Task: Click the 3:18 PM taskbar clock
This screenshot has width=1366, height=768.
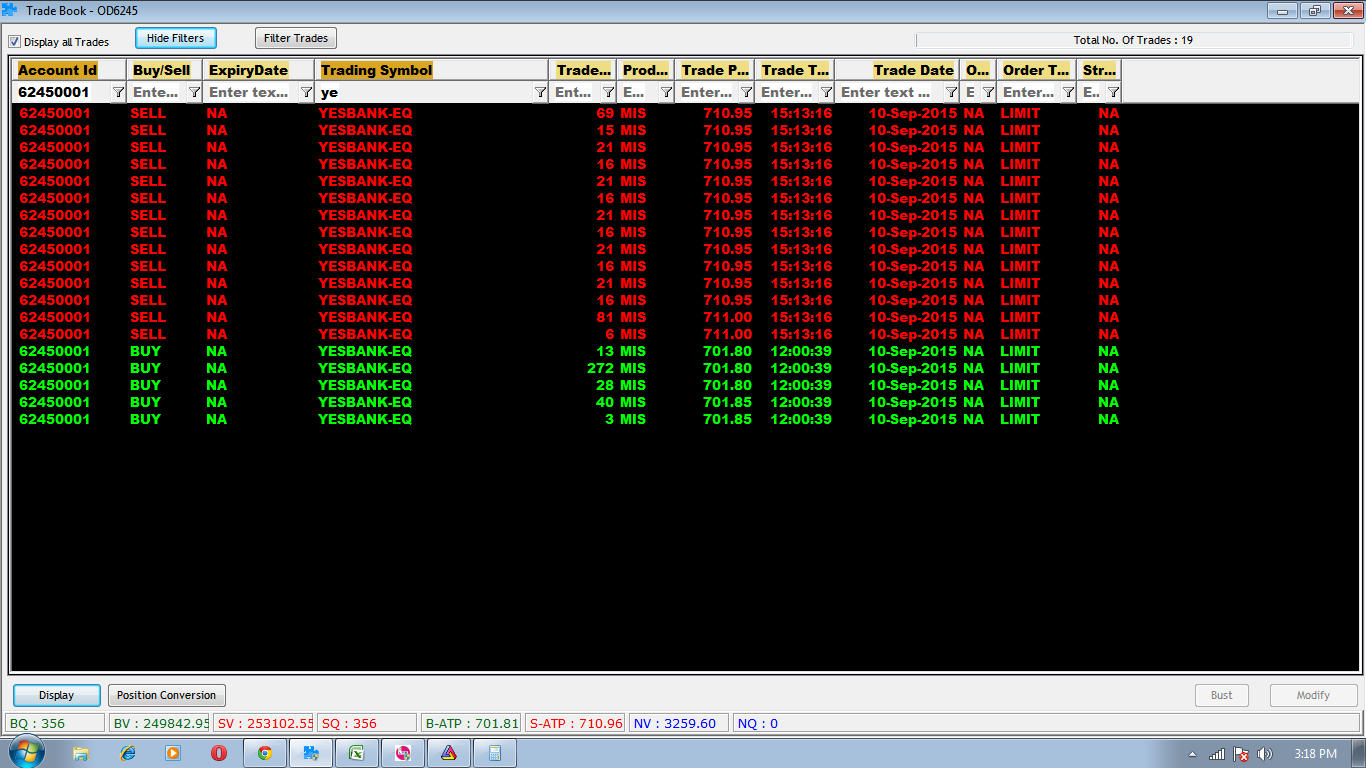Action: point(1315,754)
